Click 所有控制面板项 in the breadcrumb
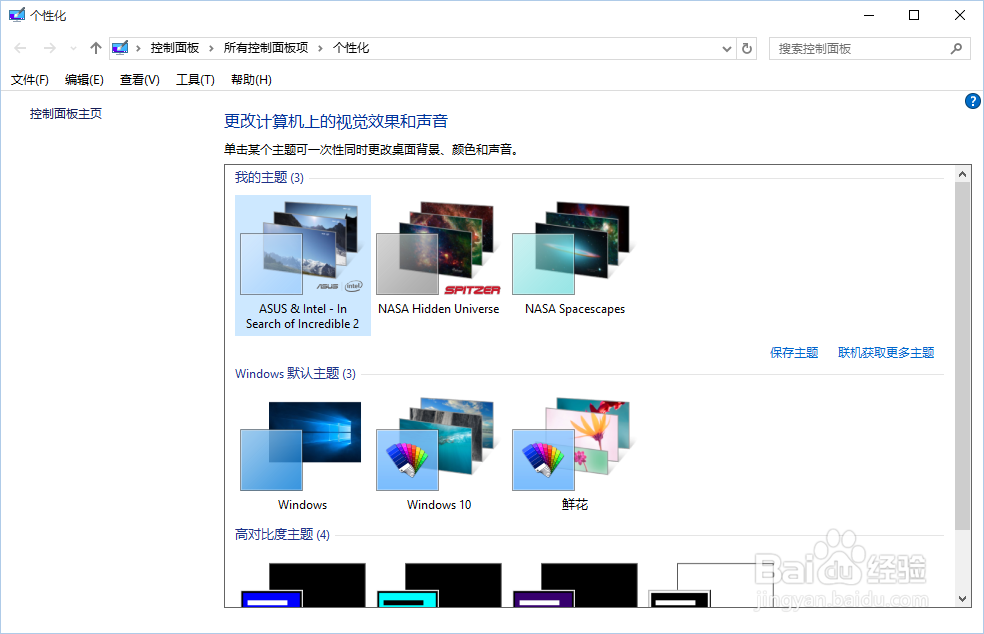Image resolution: width=984 pixels, height=634 pixels. pyautogui.click(x=266, y=48)
